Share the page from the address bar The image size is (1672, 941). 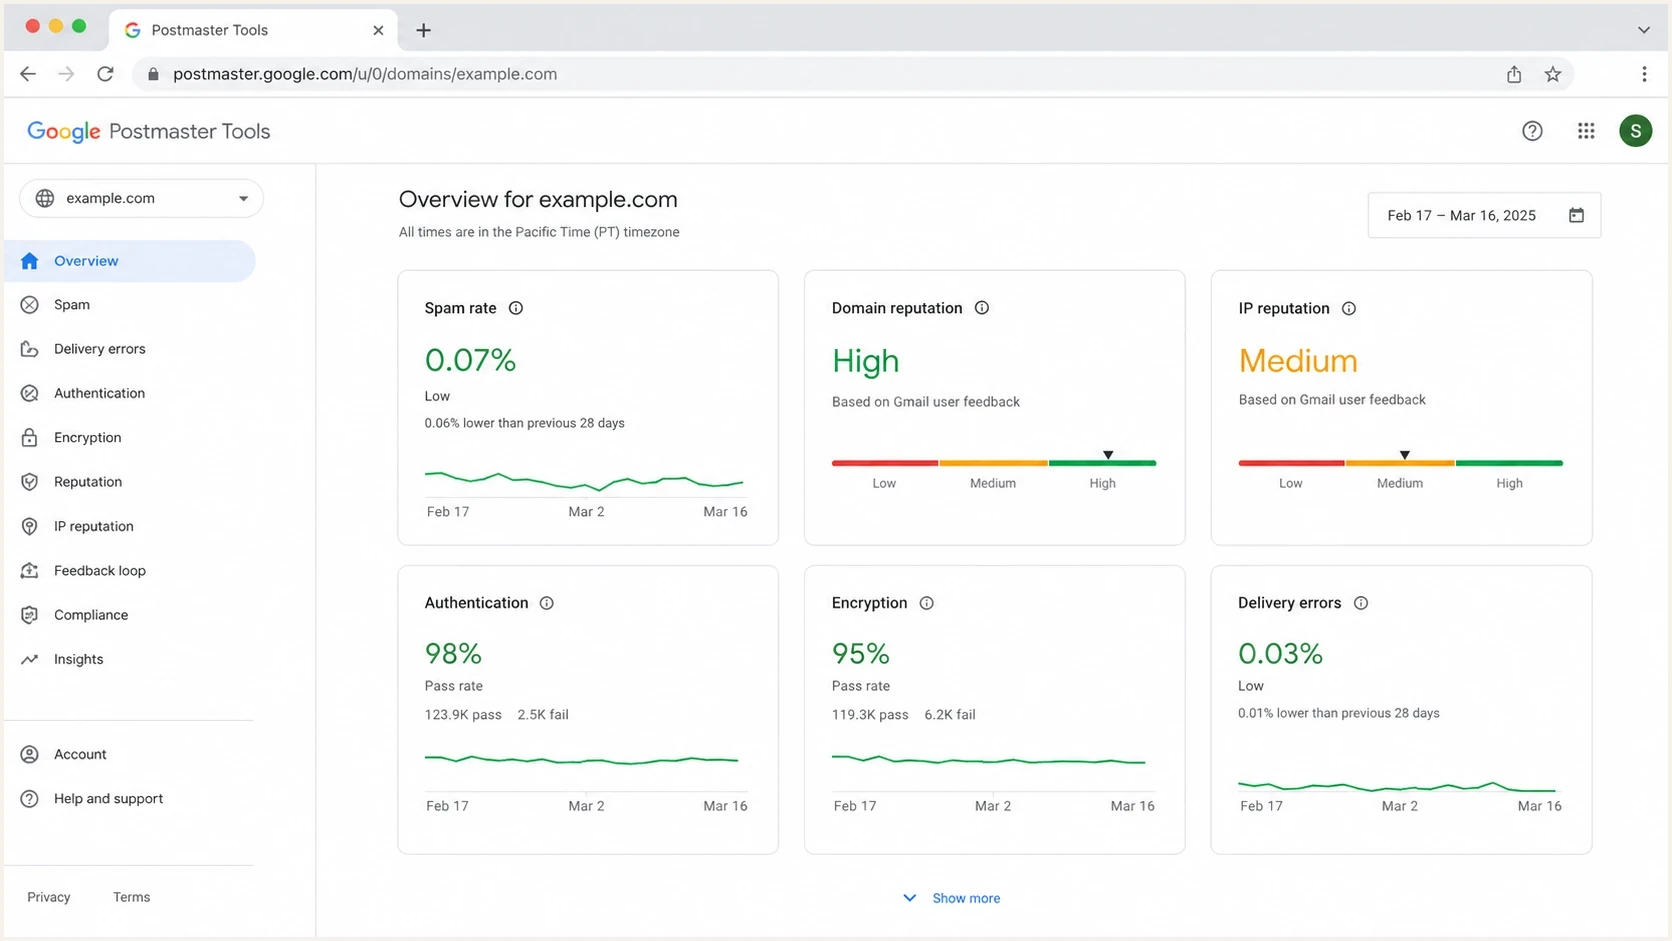coord(1514,74)
